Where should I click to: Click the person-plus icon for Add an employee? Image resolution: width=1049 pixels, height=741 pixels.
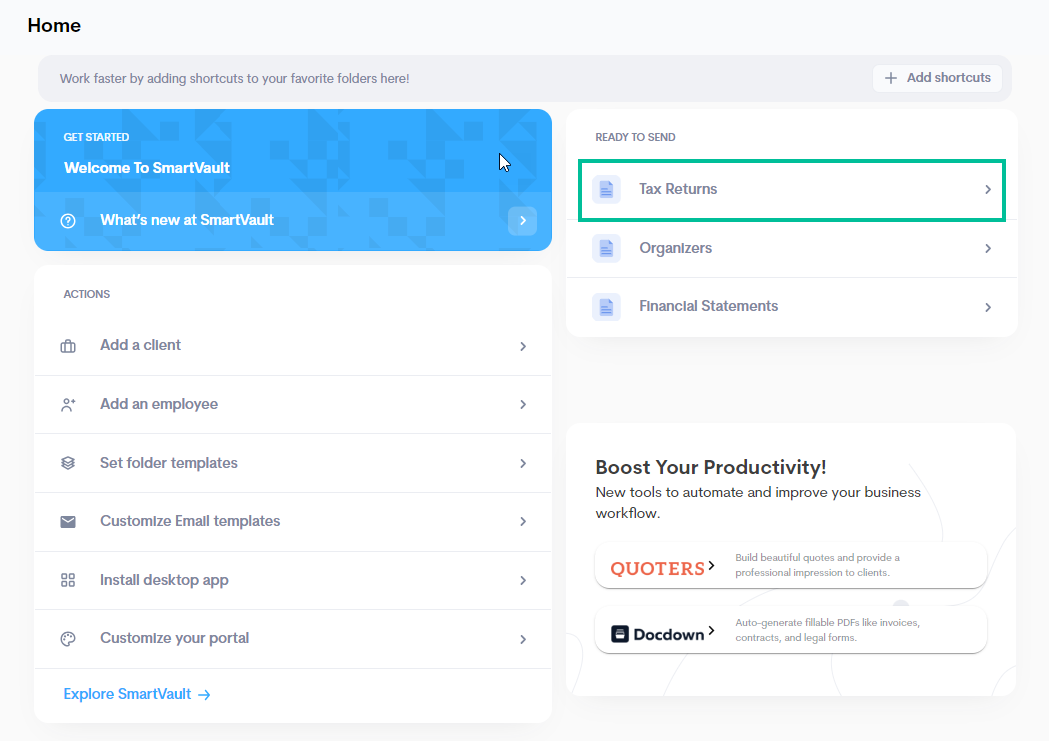[68, 405]
